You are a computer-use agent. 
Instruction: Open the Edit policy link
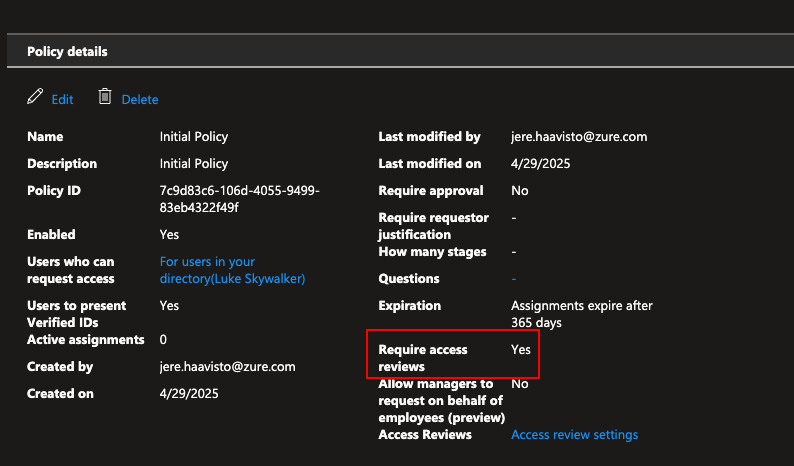pos(62,100)
